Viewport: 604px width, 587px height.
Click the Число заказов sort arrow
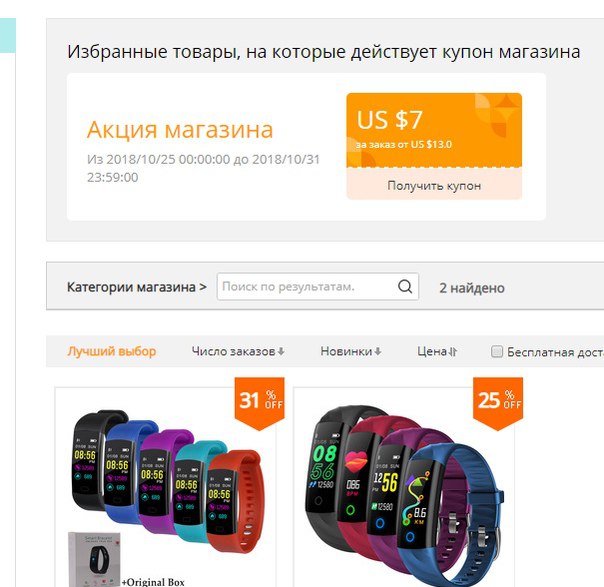click(x=281, y=351)
